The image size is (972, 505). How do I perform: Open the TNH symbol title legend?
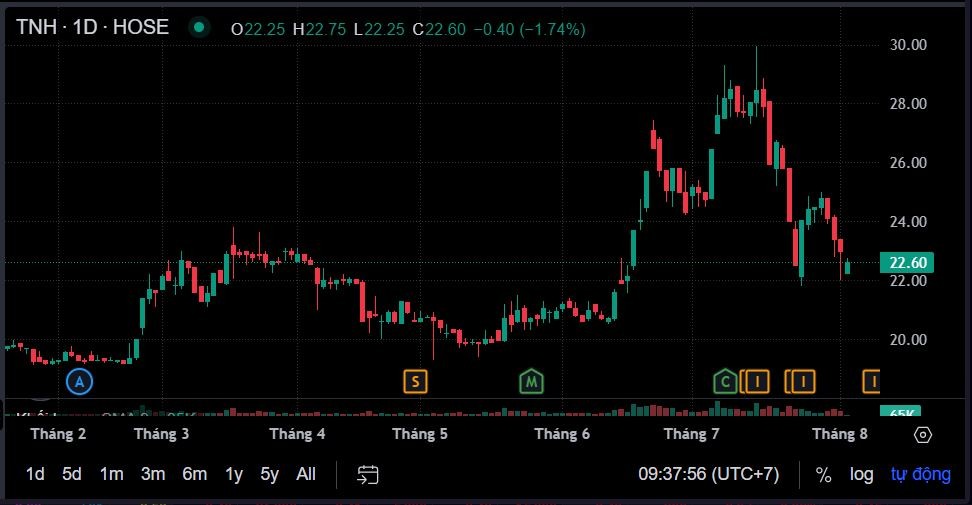(x=92, y=28)
